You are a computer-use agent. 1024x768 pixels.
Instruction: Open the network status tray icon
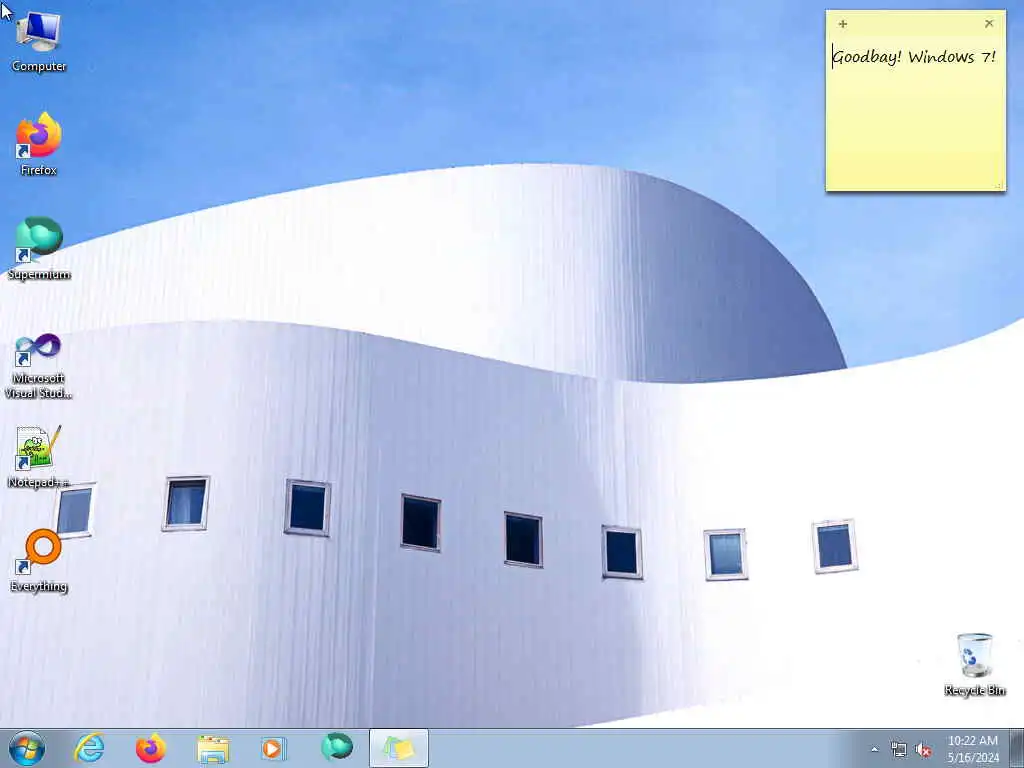click(899, 750)
